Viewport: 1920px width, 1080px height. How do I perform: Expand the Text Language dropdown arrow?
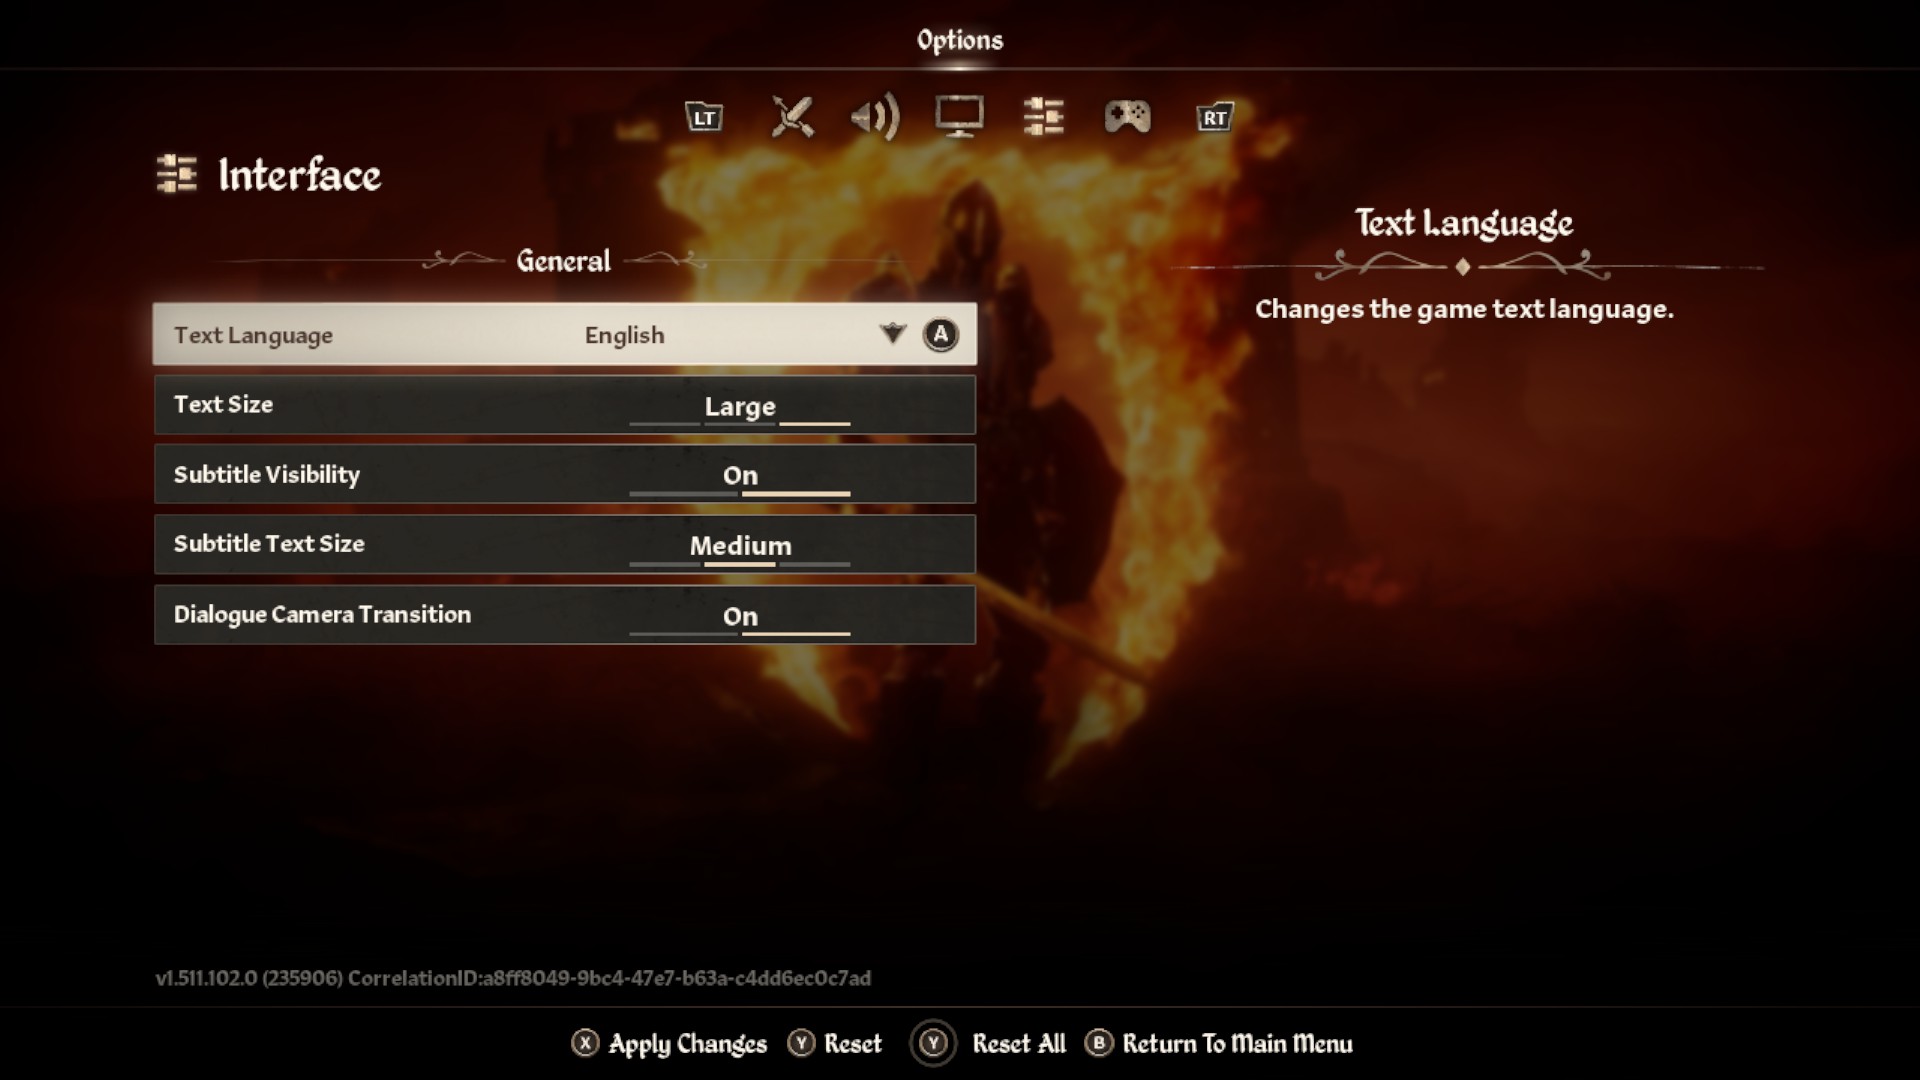point(892,334)
